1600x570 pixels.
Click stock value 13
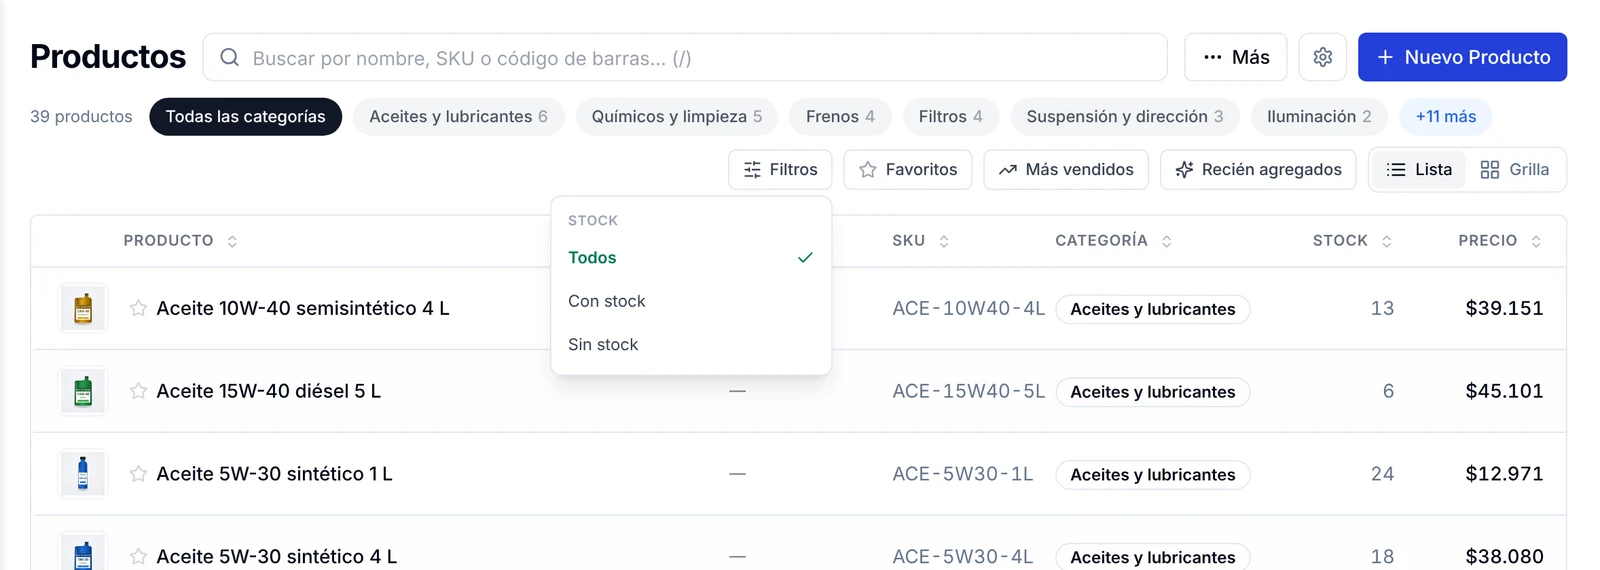pos(1382,308)
